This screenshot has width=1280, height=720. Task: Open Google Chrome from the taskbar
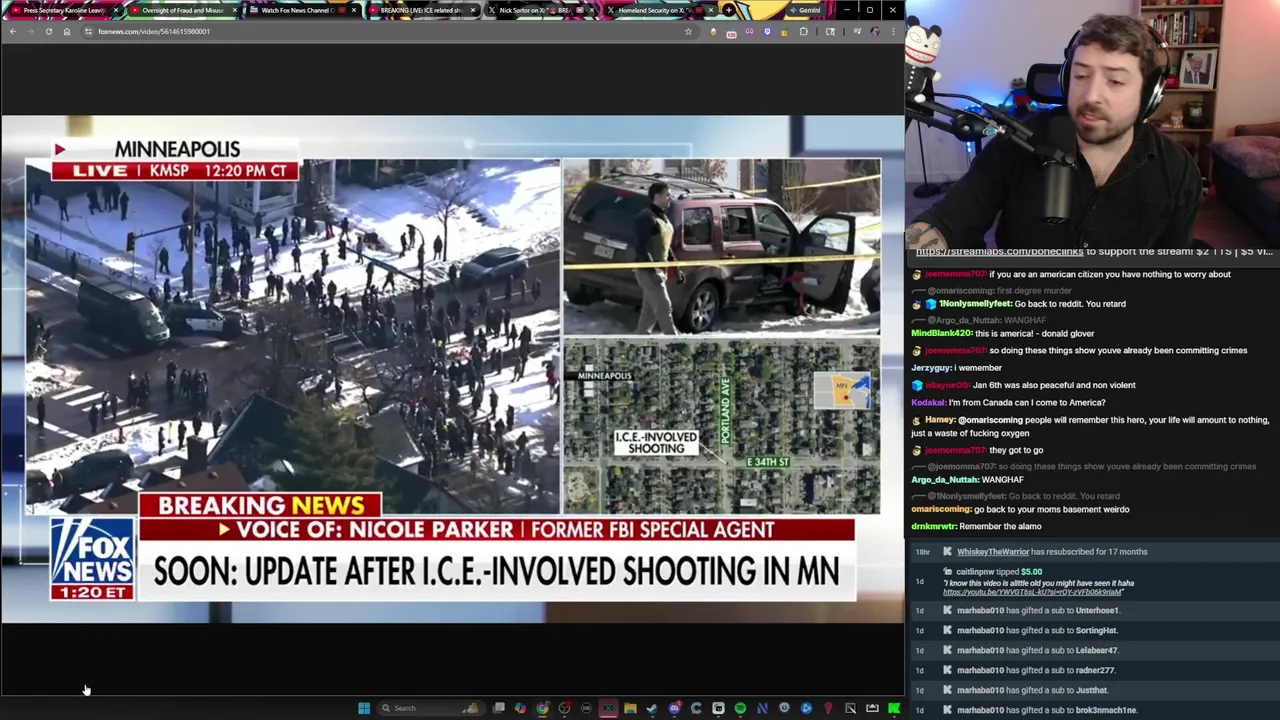(542, 708)
